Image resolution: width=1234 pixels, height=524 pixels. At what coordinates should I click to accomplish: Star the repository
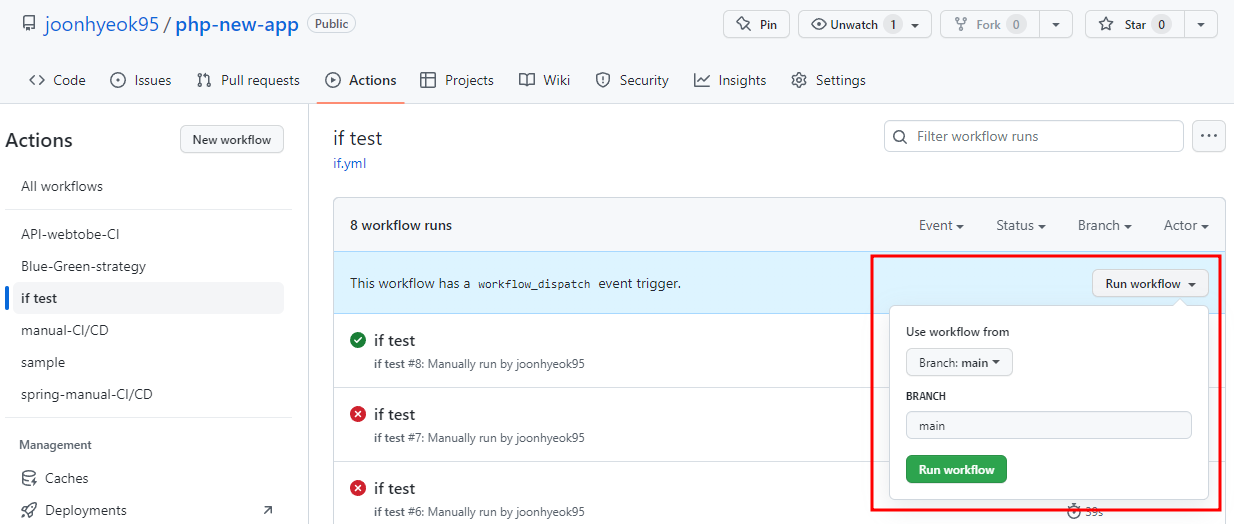[x=1134, y=24]
